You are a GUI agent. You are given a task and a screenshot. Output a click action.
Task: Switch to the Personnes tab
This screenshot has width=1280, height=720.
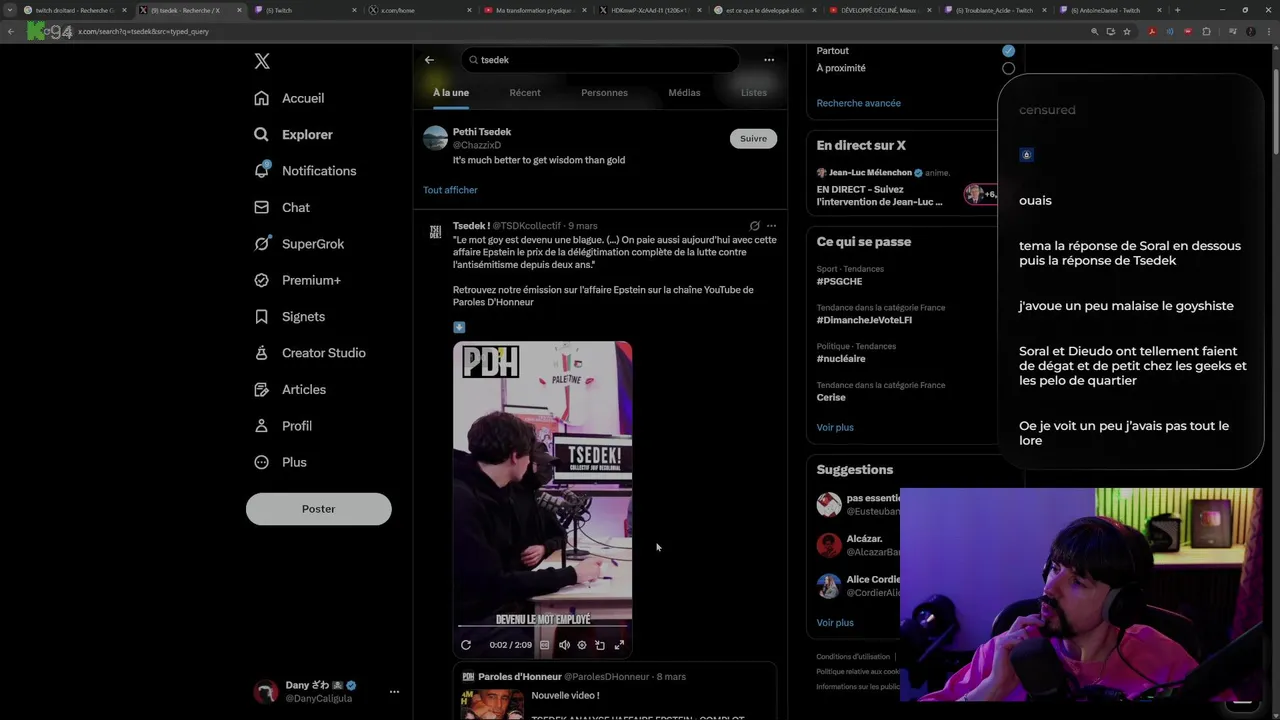pos(604,93)
